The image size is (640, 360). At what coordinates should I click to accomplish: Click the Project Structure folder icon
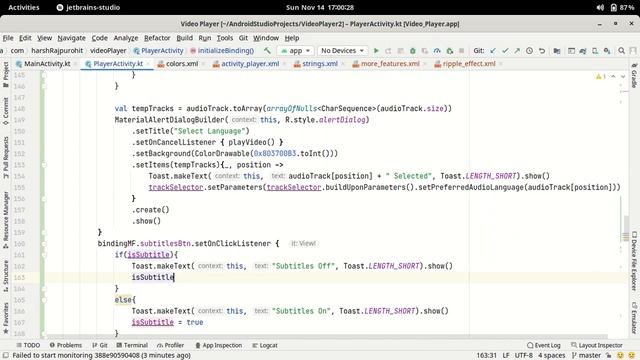(557, 51)
